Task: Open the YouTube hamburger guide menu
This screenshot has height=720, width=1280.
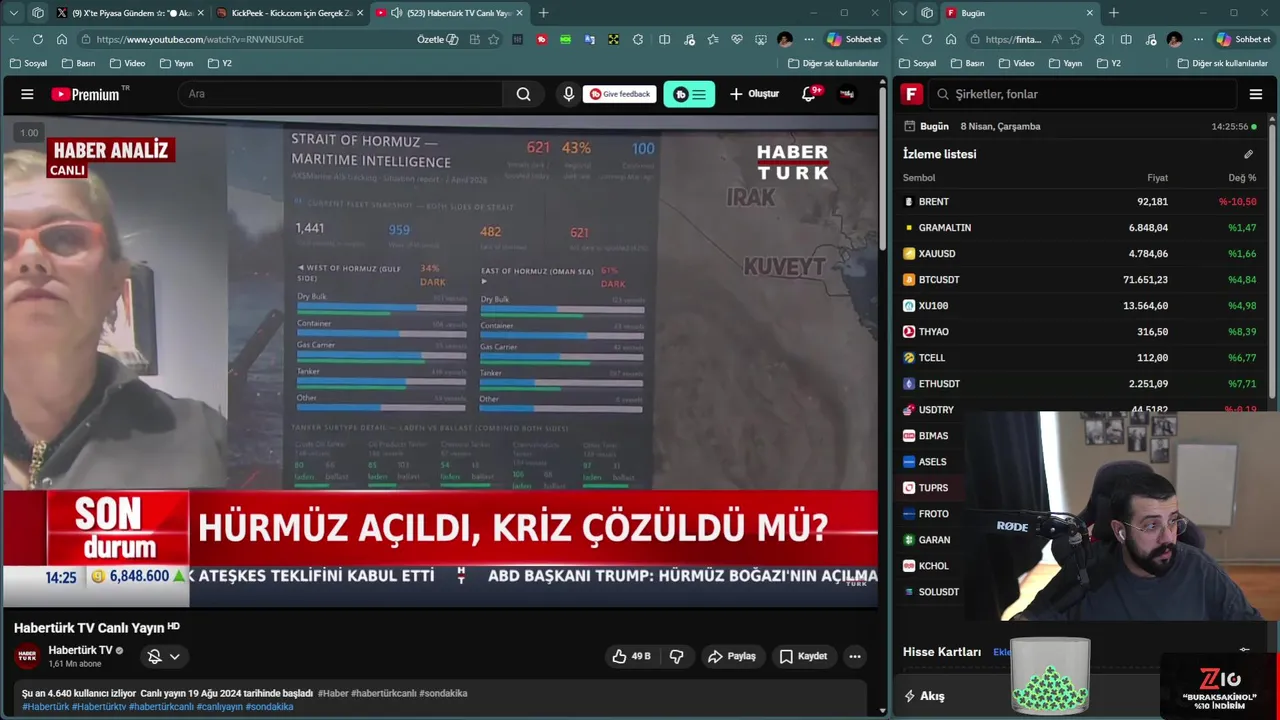Action: [x=27, y=94]
